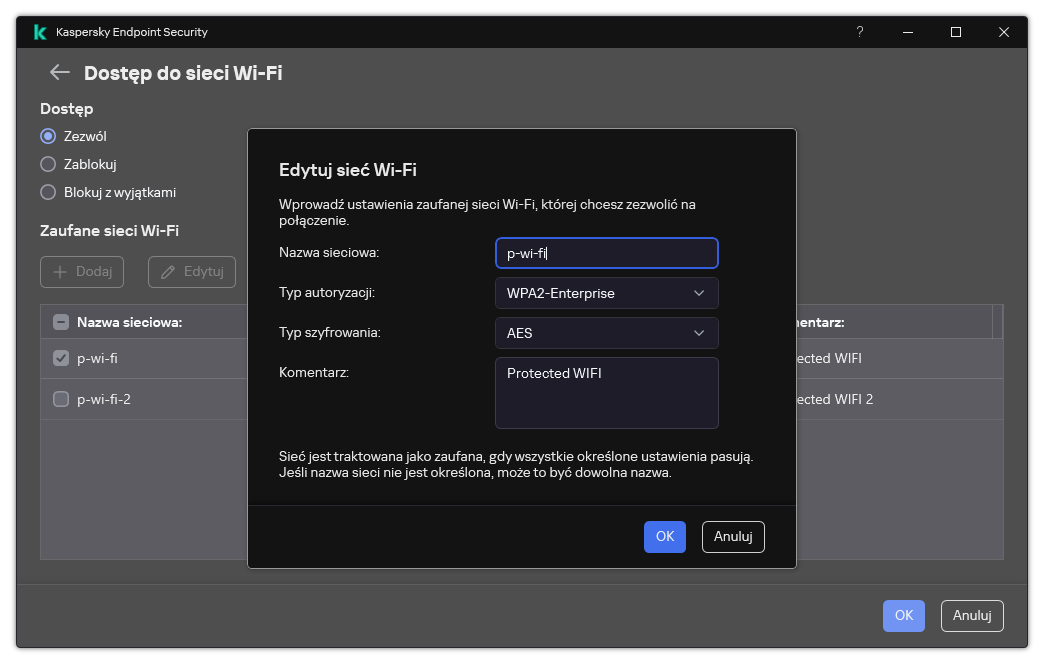The height and width of the screenshot is (664, 1044).
Task: Click OK in the Edytuj sieć dialog
Action: (x=665, y=536)
